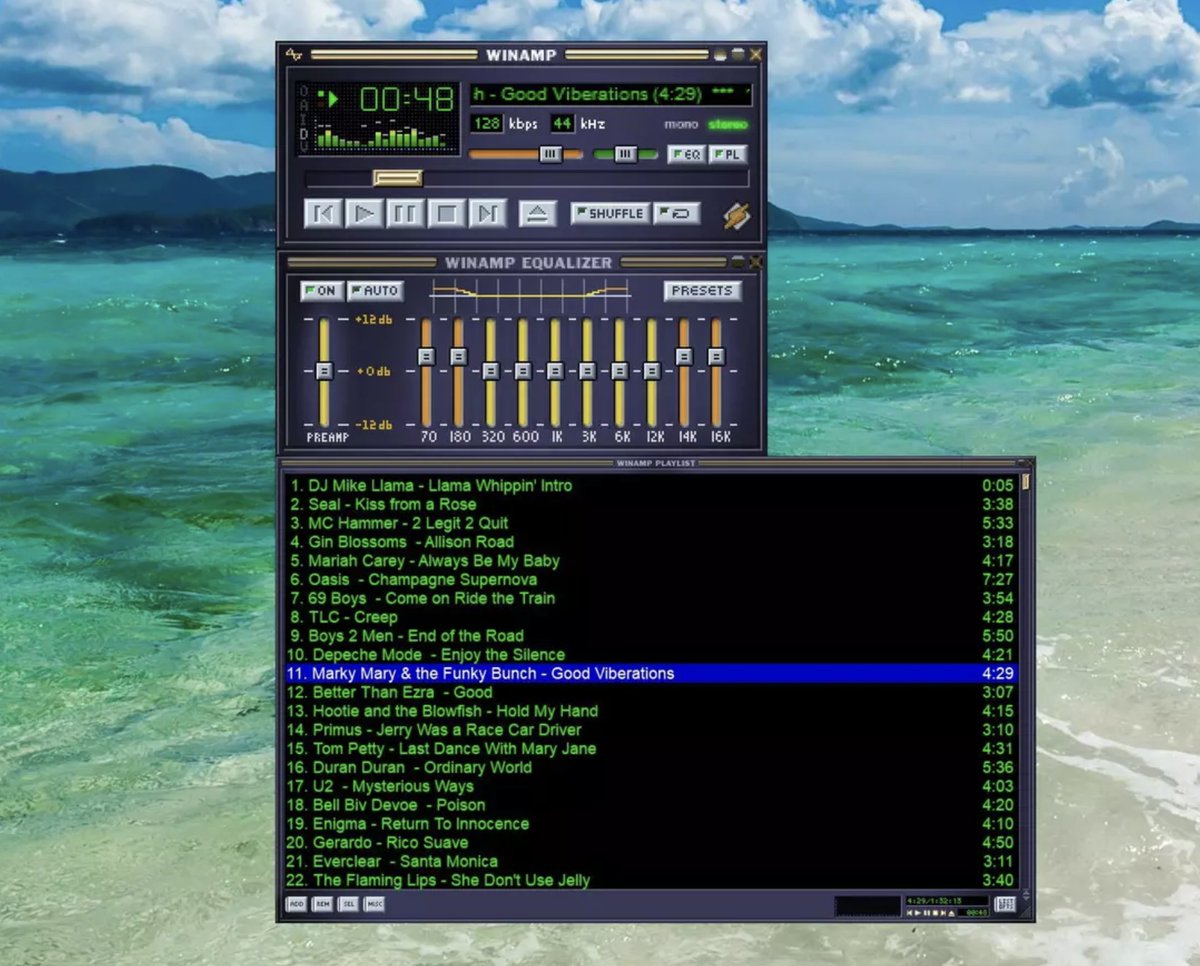
Task: Click the volume slider handle
Action: pos(550,154)
